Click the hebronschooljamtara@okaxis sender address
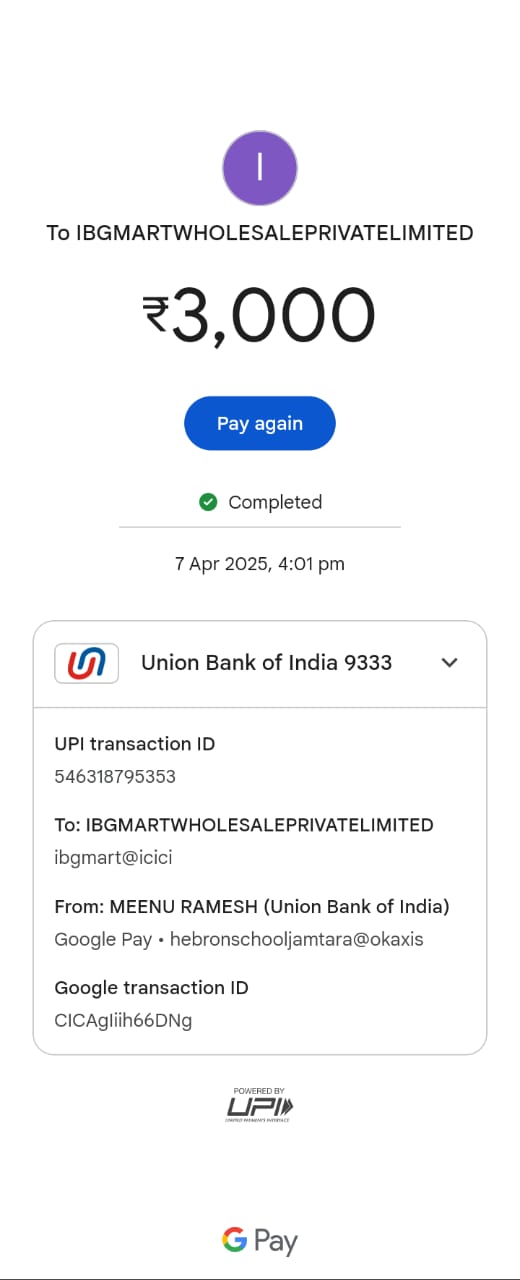520x1280 pixels. tap(296, 939)
